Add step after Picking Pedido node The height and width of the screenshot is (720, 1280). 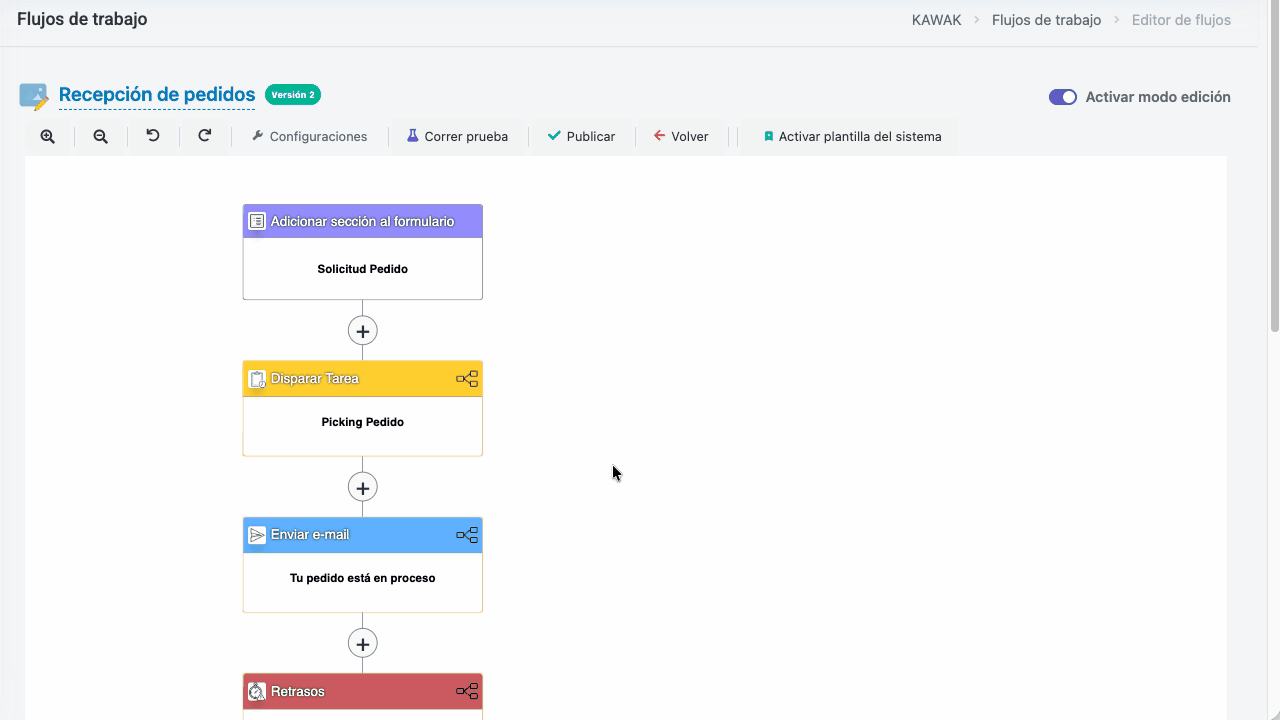pos(362,487)
